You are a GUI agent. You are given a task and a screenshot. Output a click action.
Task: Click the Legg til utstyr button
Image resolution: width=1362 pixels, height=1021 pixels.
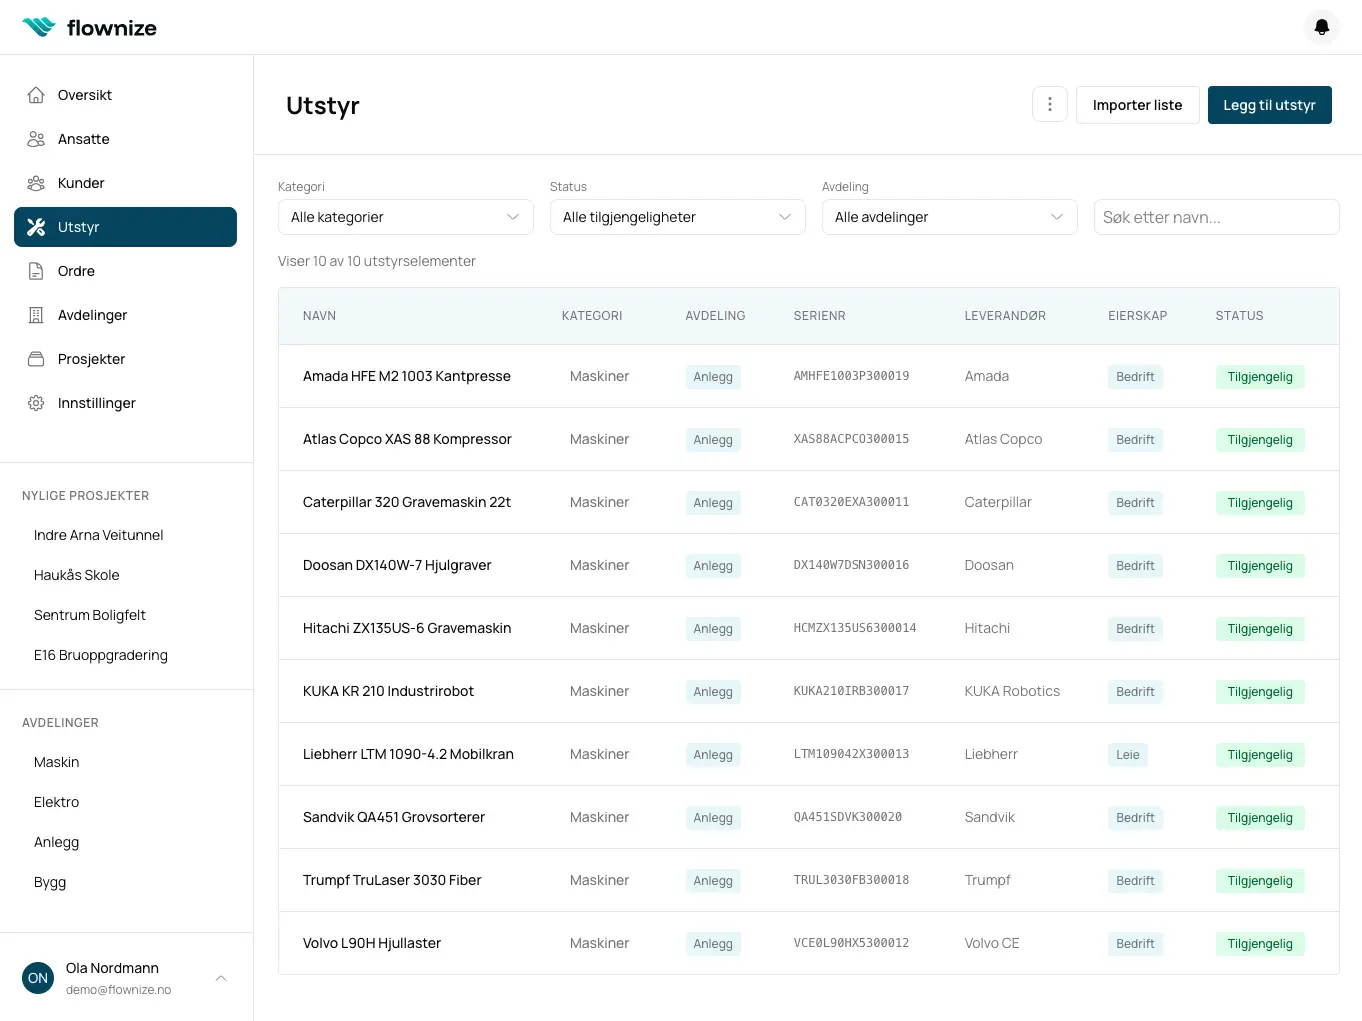click(x=1269, y=104)
